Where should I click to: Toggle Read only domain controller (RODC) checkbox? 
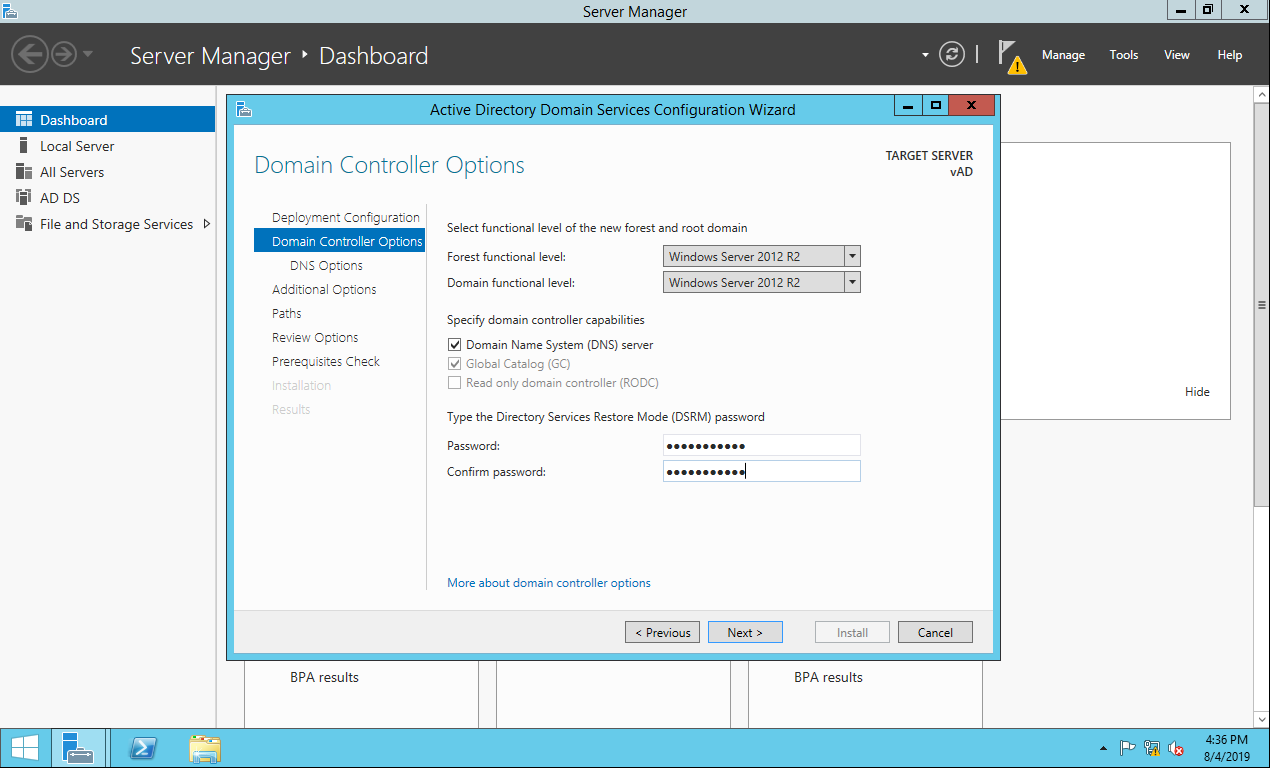[x=454, y=383]
